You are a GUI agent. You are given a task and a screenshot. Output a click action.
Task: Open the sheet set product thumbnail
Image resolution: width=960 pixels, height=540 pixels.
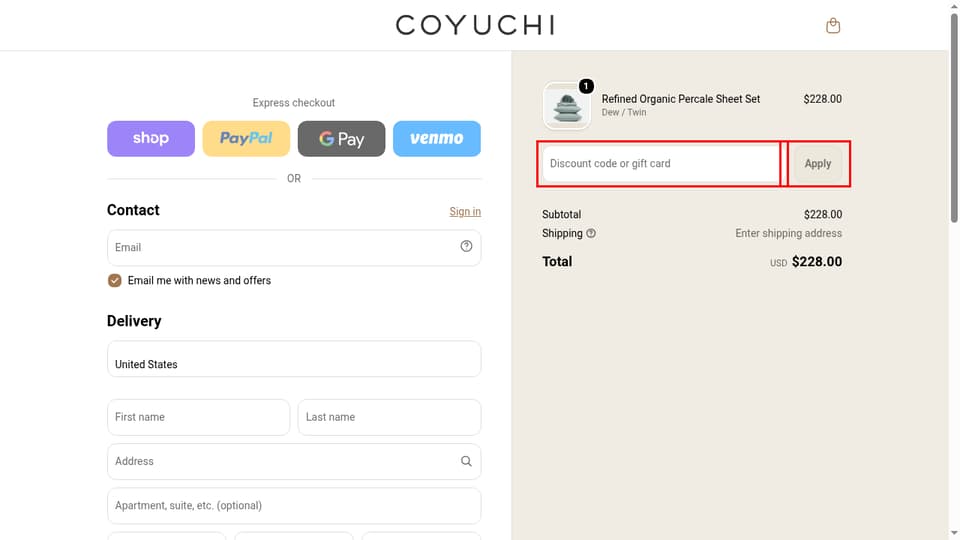tap(567, 105)
